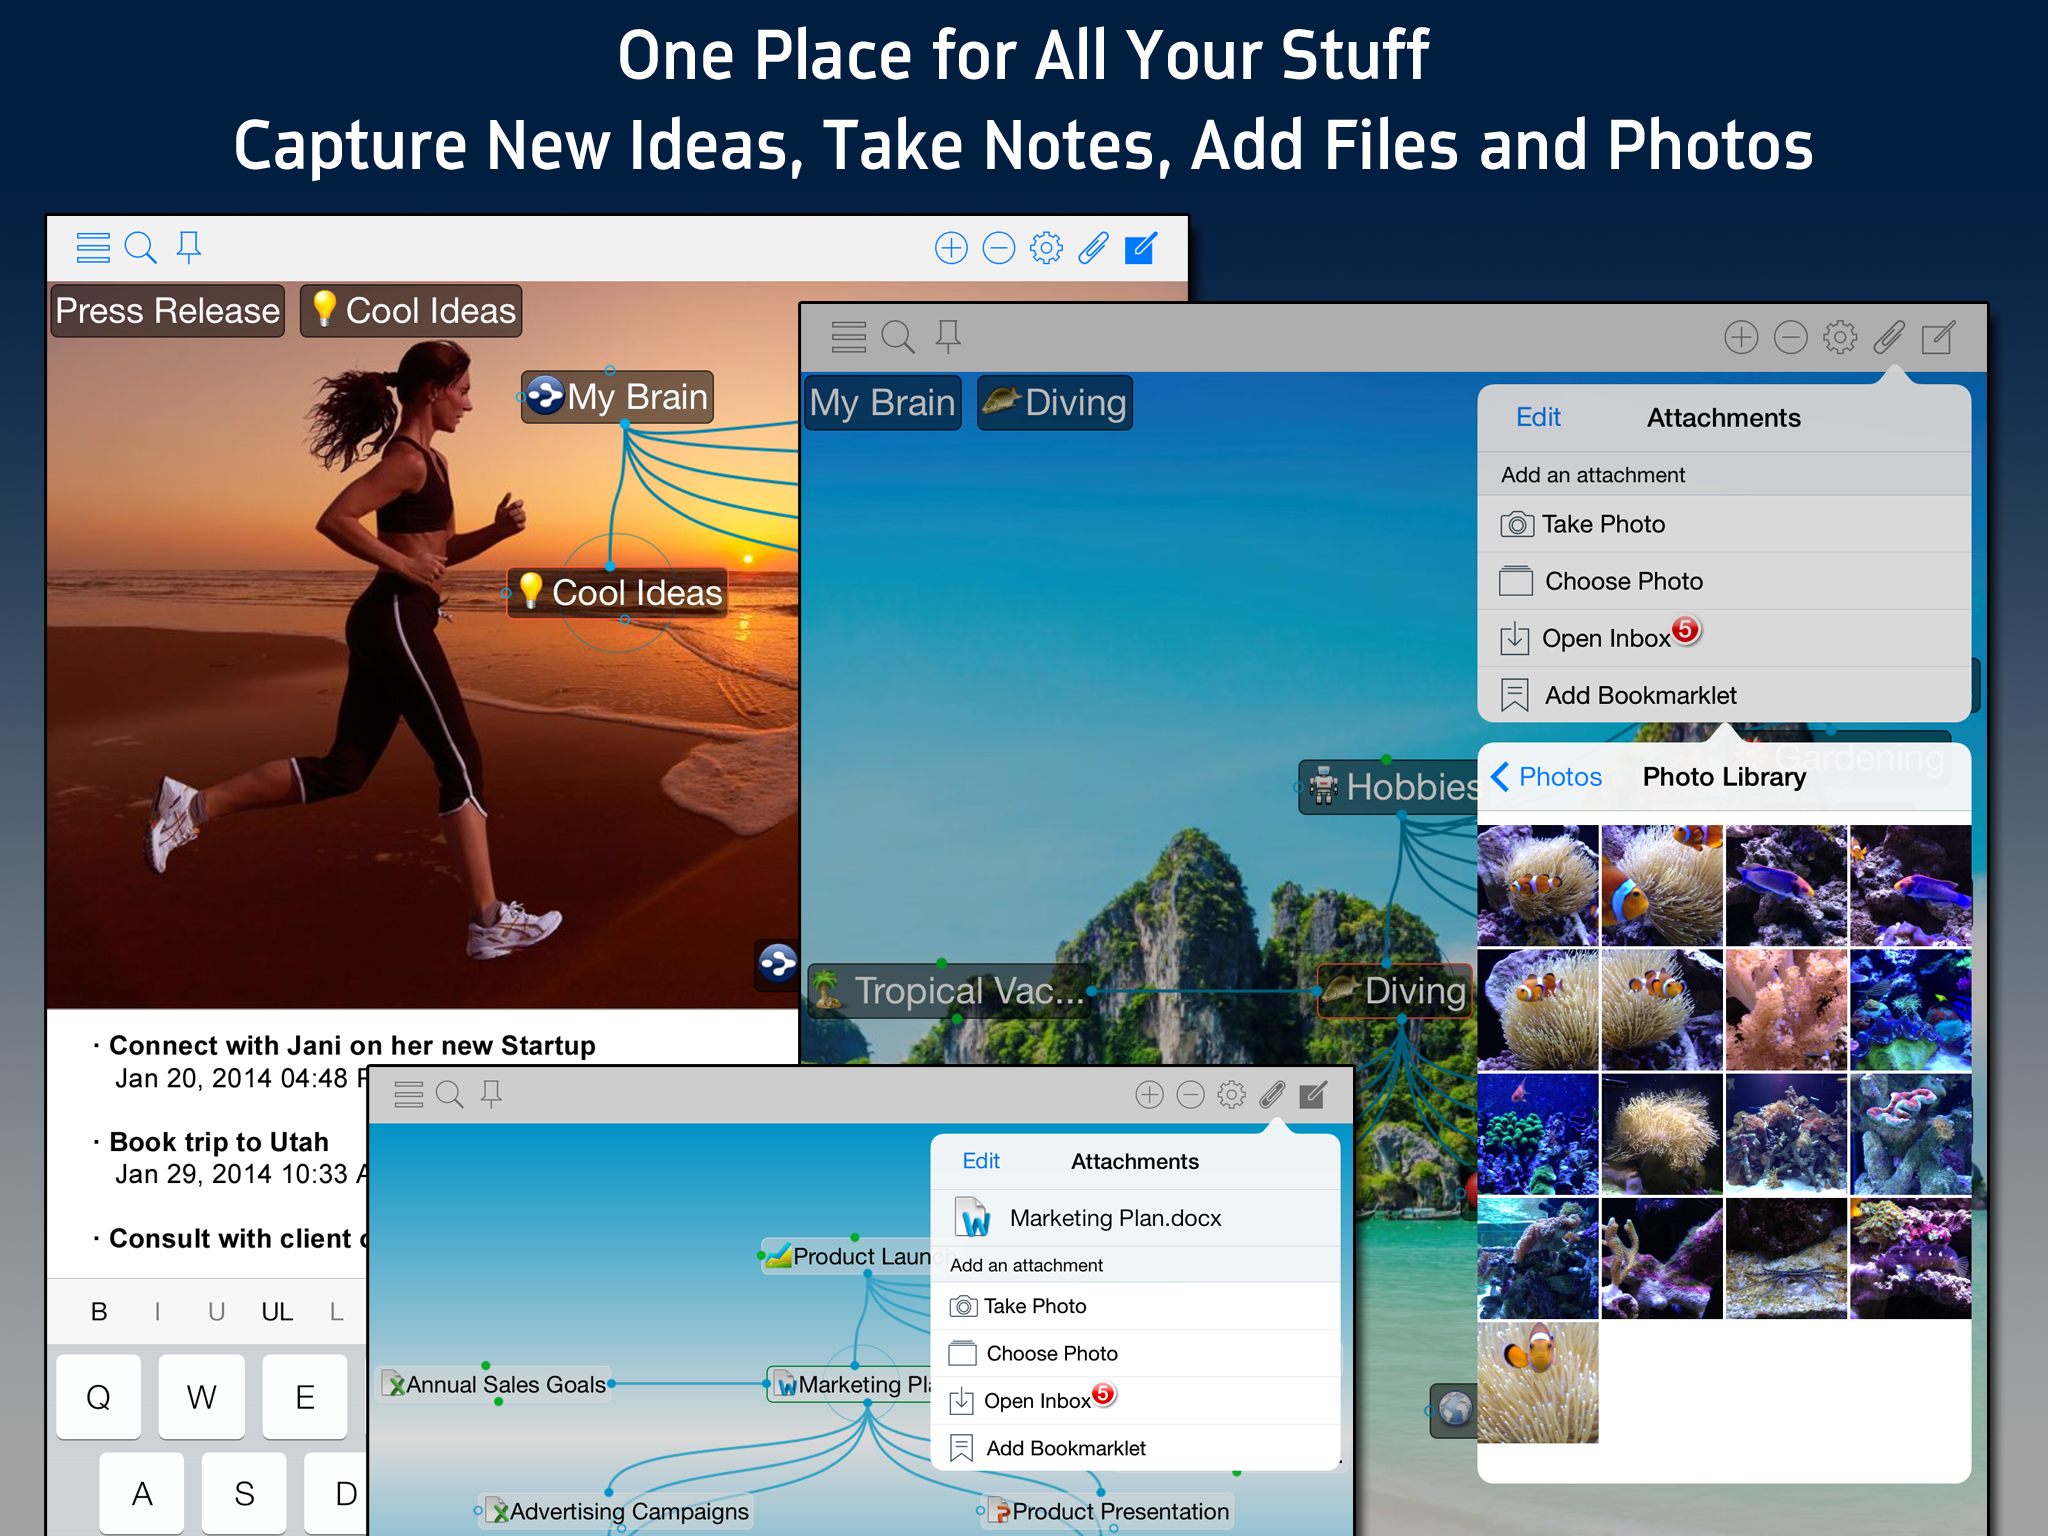The image size is (2048, 1536).
Task: Click the paperclip attachment icon in the top-left window
Action: 1093,248
